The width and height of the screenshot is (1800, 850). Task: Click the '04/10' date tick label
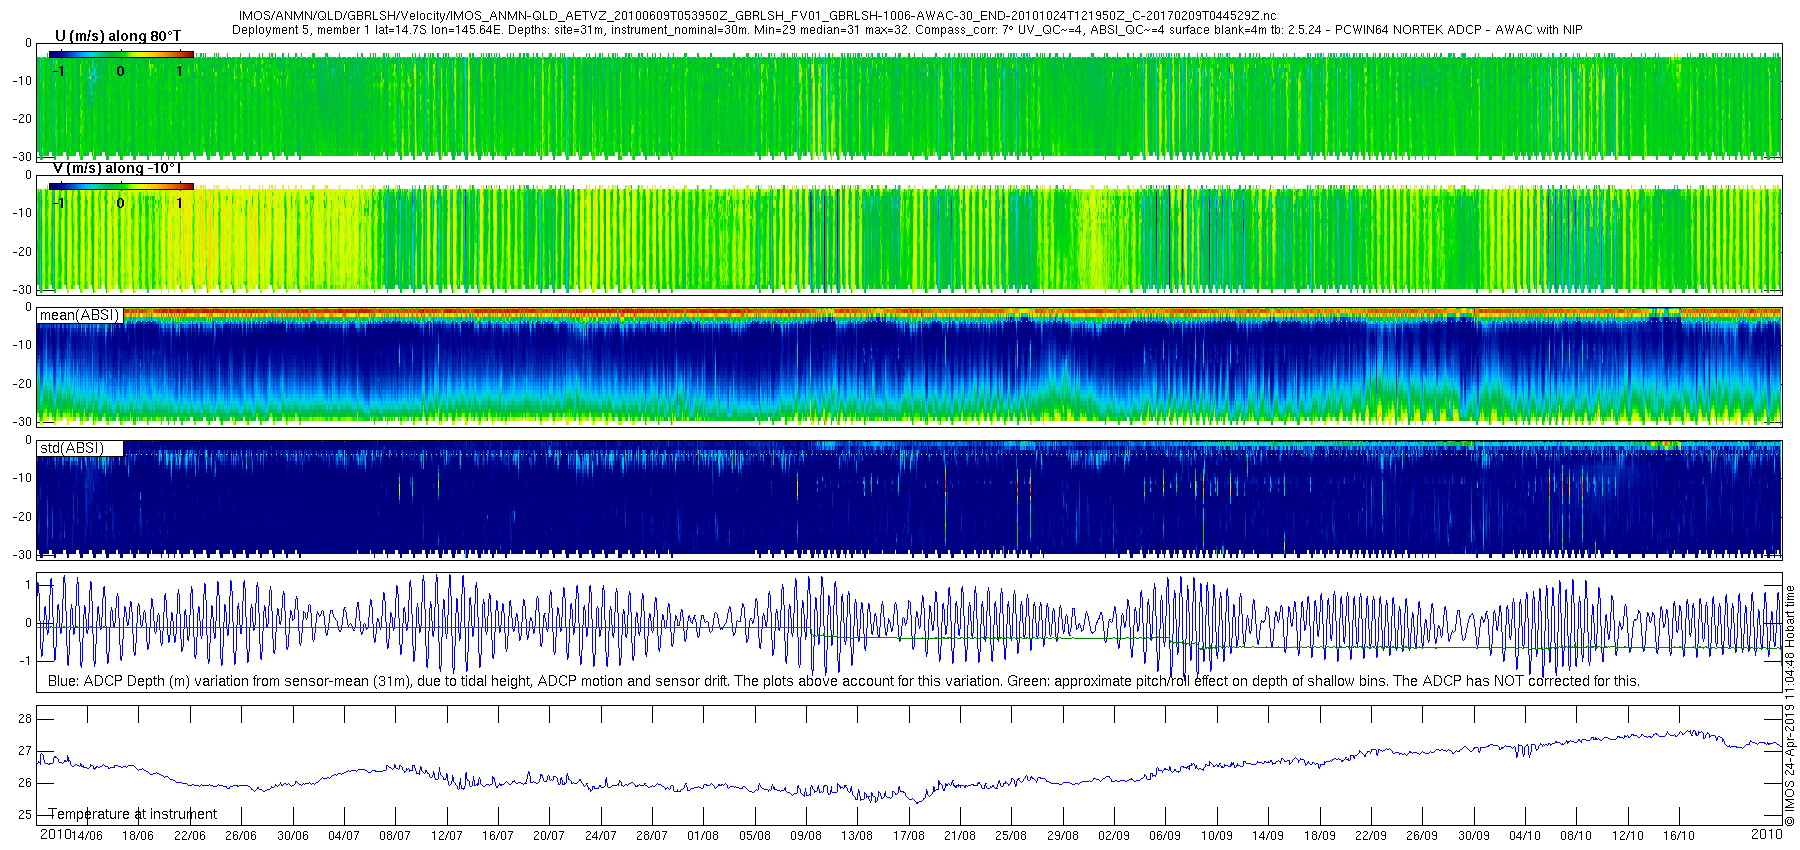point(1525,836)
